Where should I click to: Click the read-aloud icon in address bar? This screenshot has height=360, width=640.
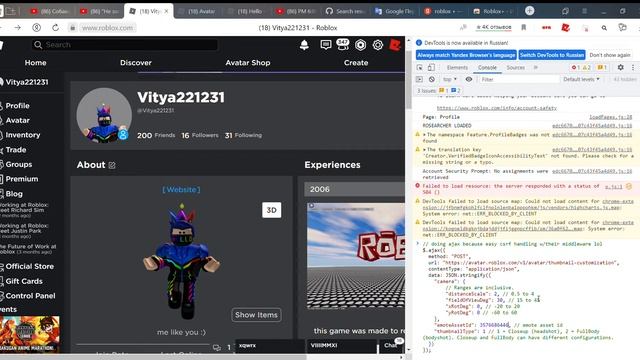pos(463,27)
